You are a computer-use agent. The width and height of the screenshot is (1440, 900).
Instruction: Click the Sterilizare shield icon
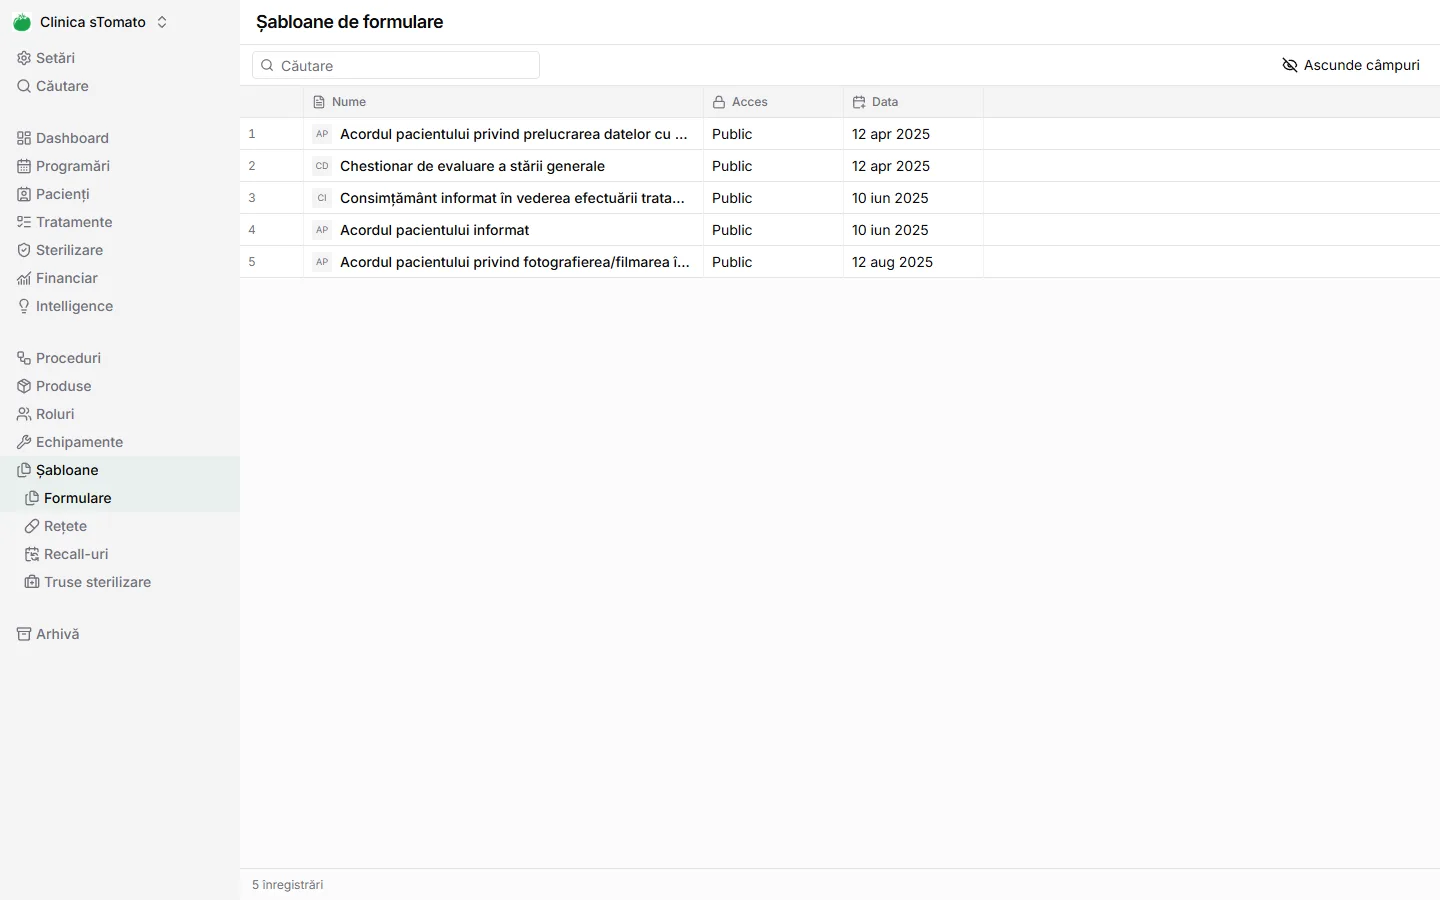pyautogui.click(x=24, y=250)
